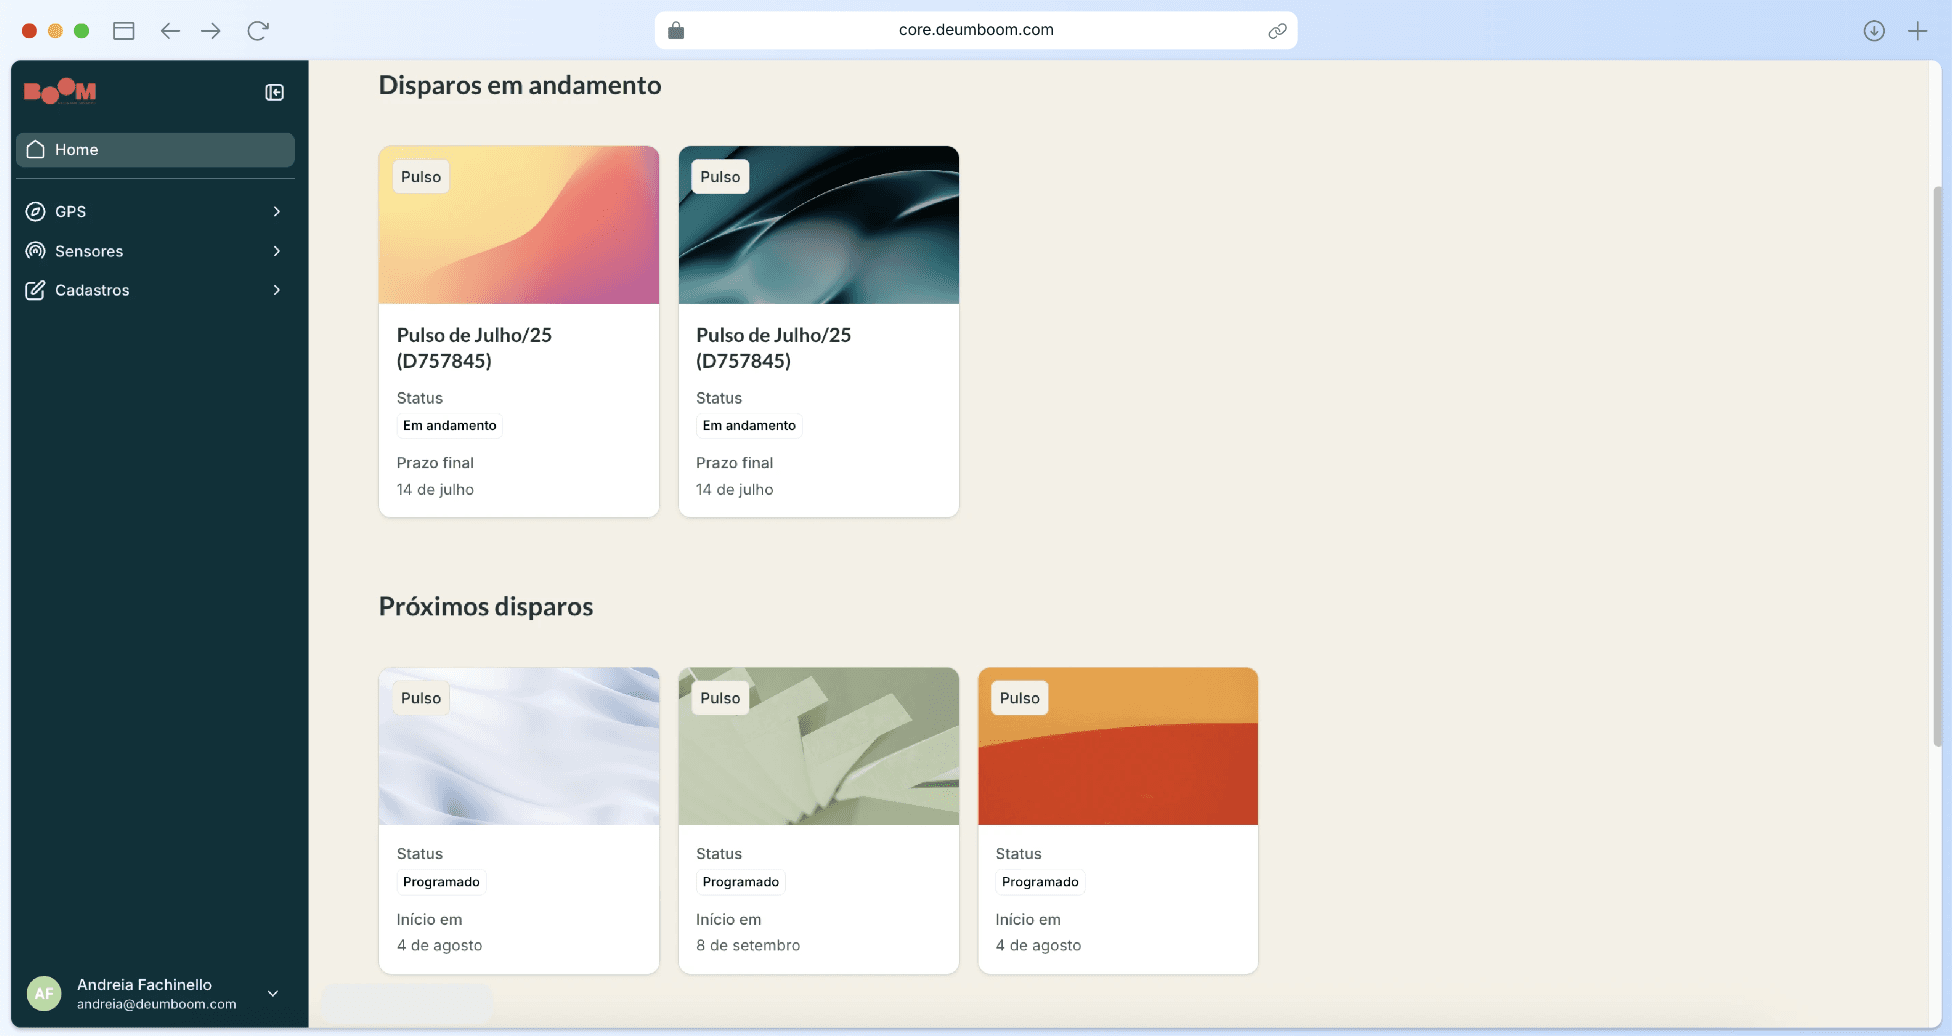
Task: Click the page vertical scrollbar
Action: (1937, 465)
